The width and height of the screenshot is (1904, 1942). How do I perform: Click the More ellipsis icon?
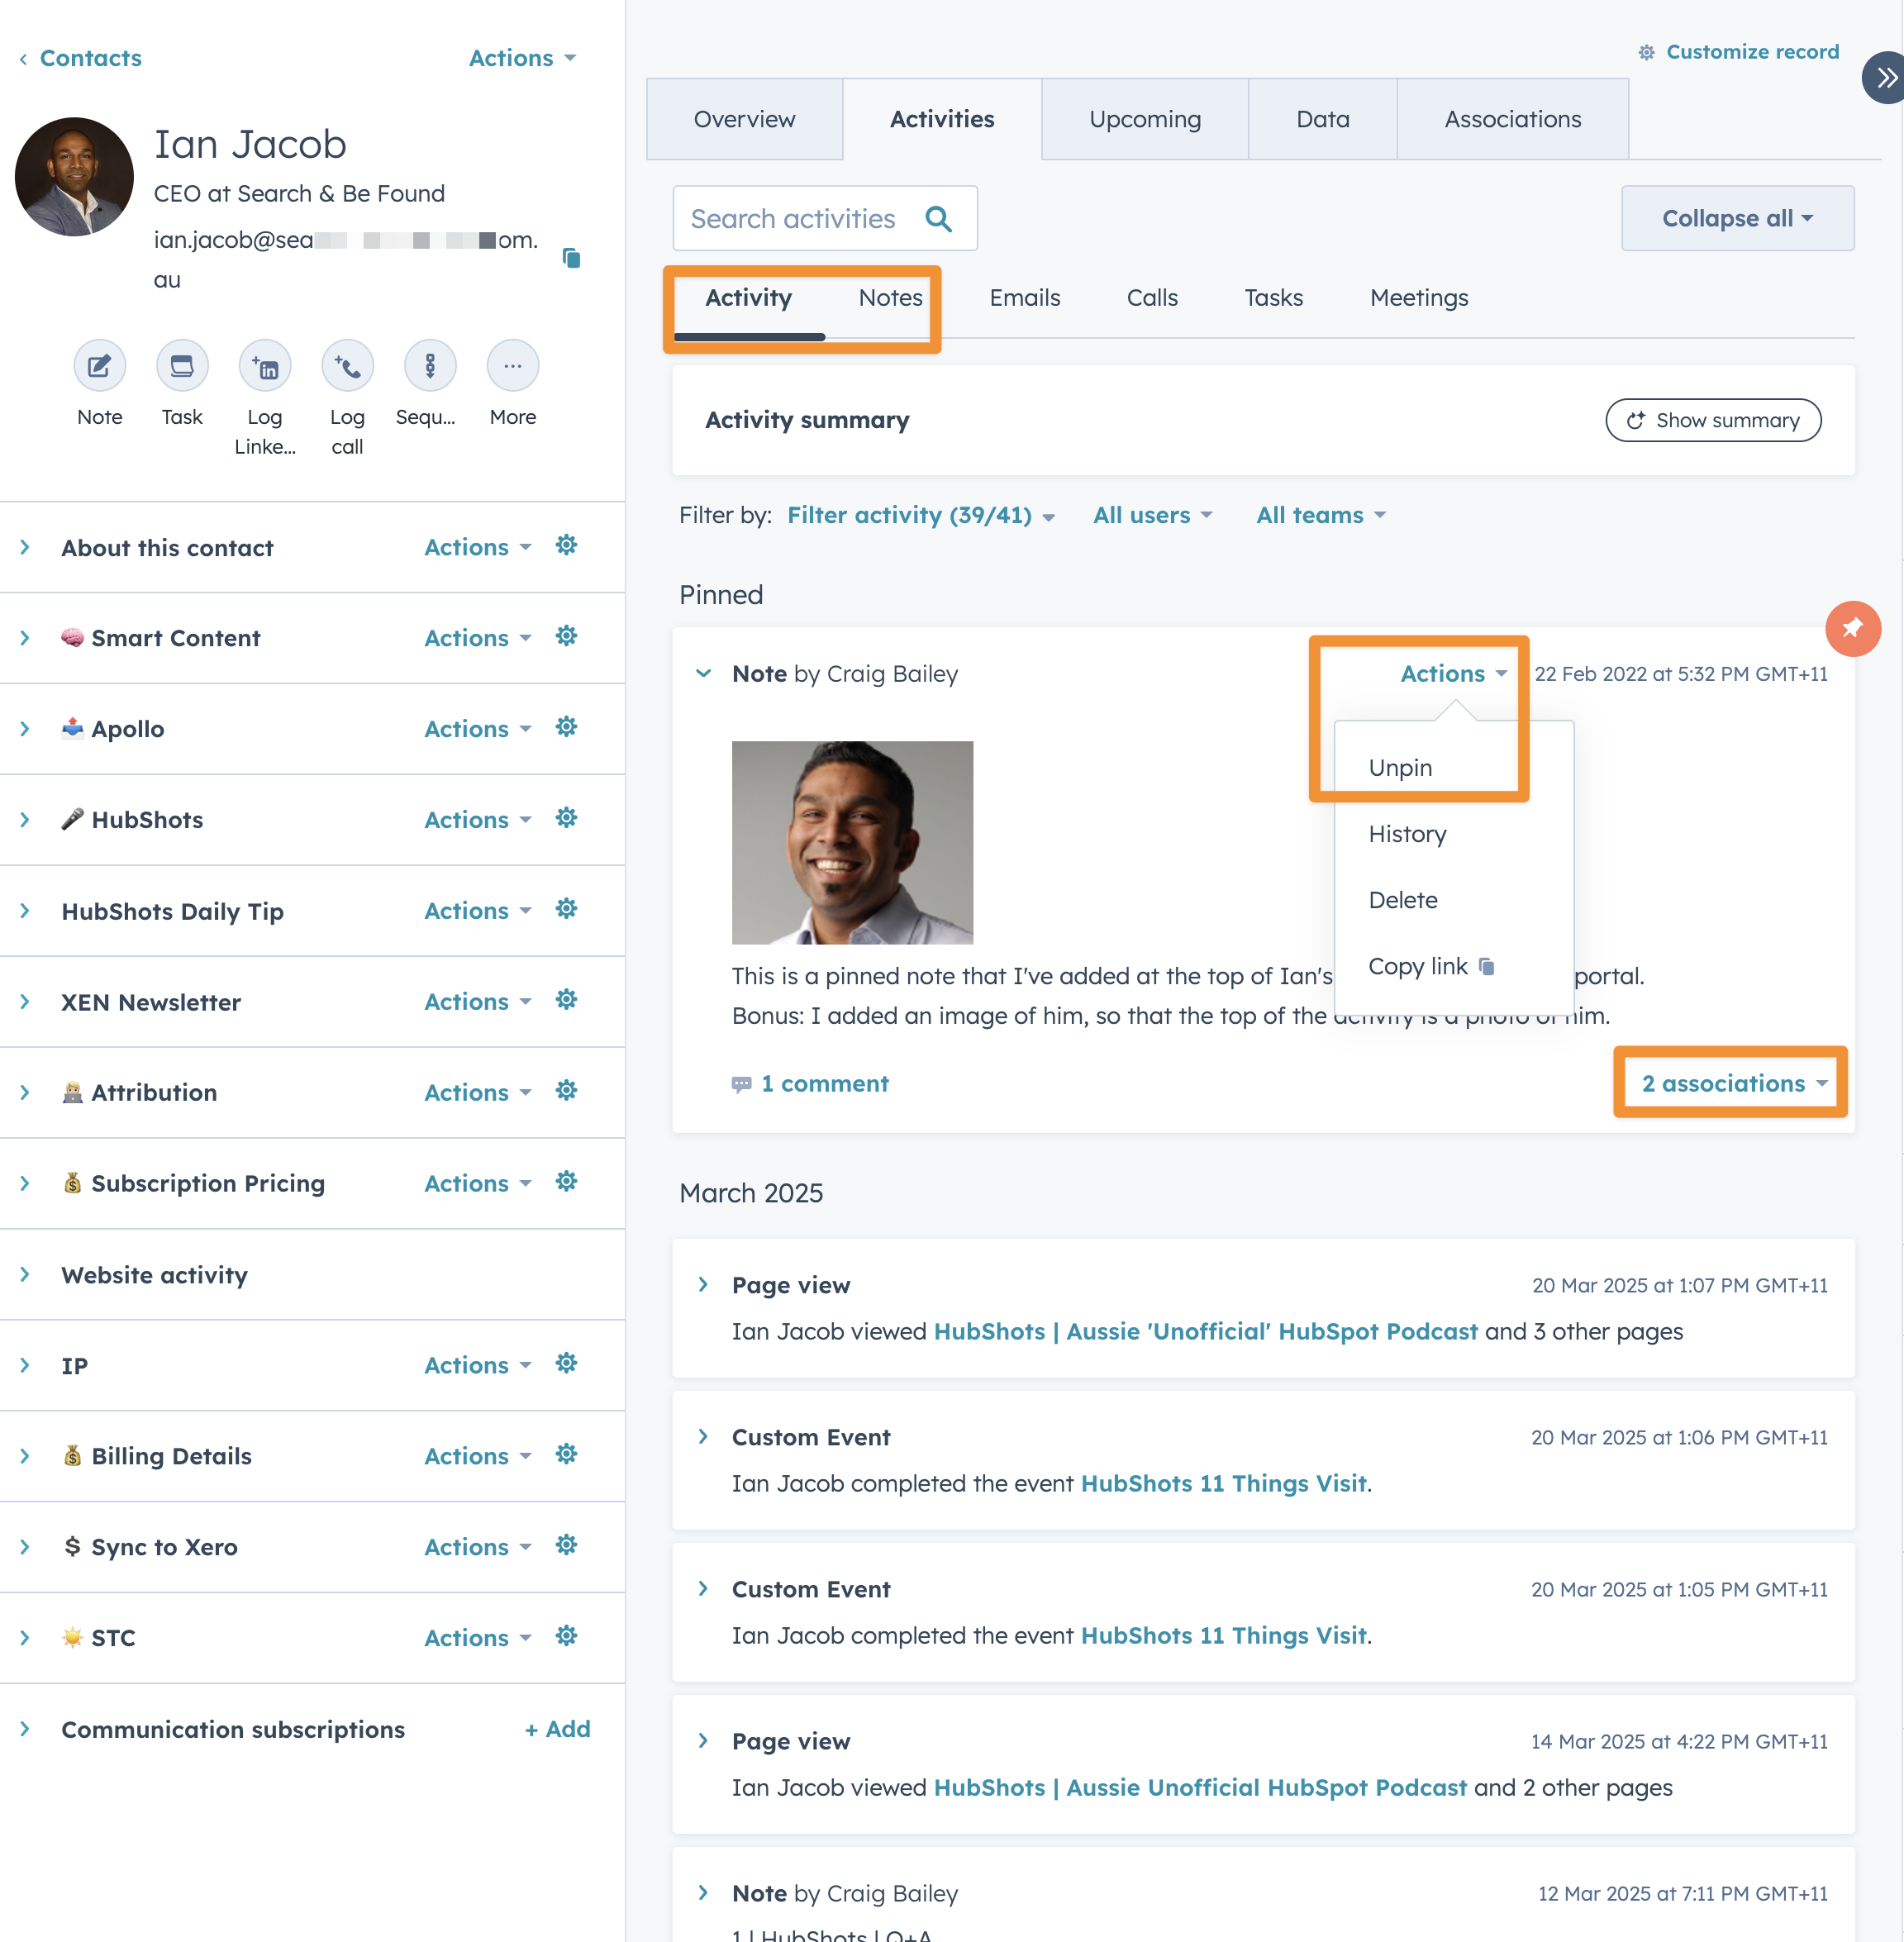coord(512,366)
